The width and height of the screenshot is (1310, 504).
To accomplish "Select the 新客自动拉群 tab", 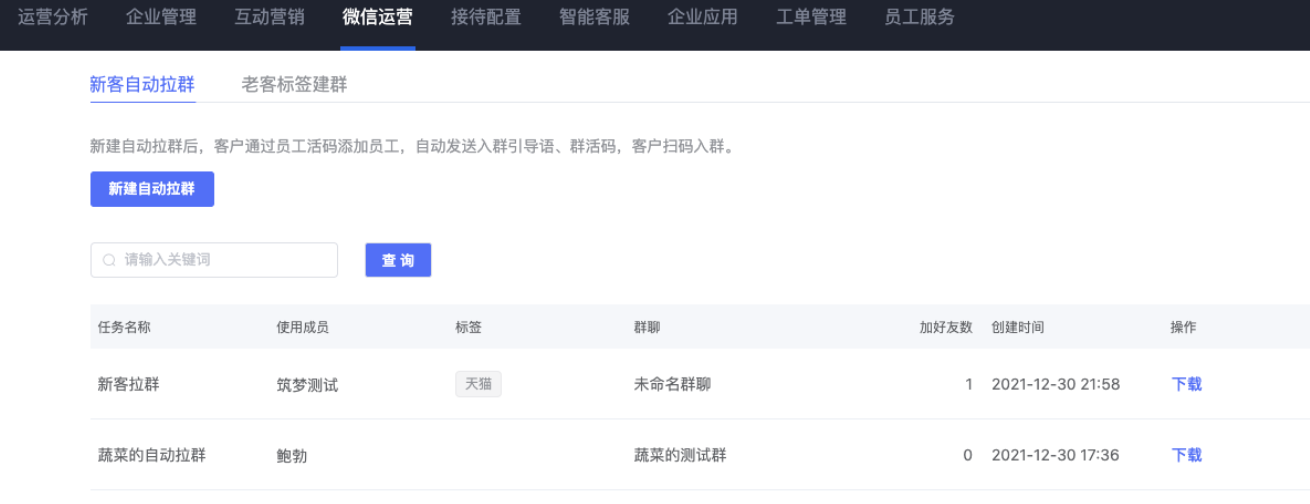I will click(142, 85).
